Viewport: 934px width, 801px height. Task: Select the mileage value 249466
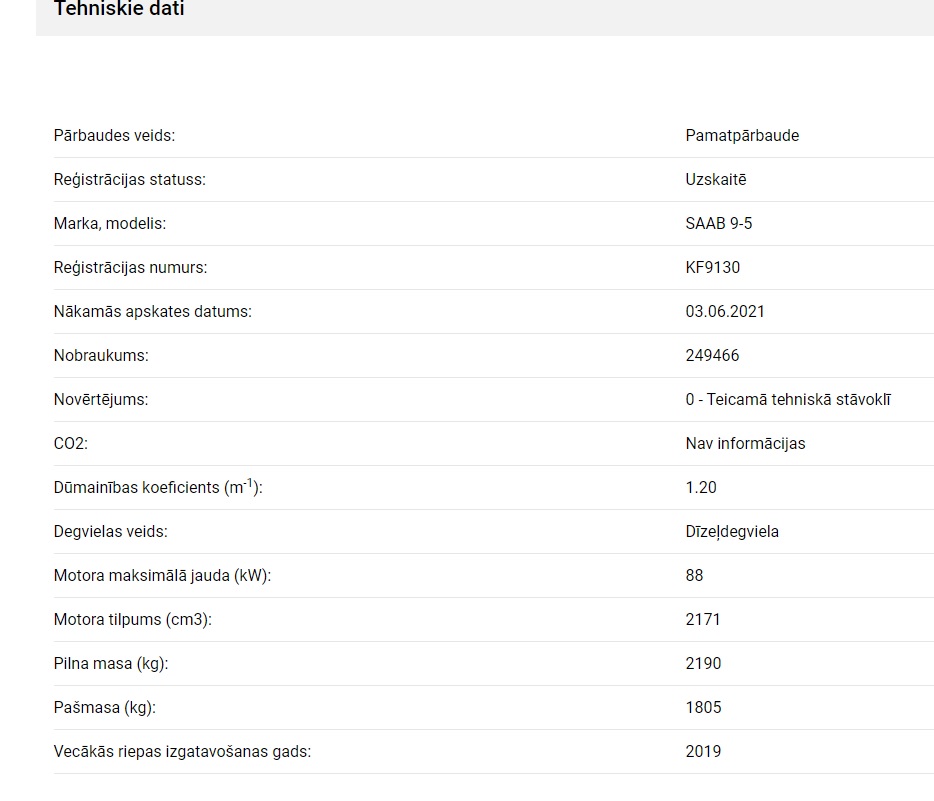(712, 356)
